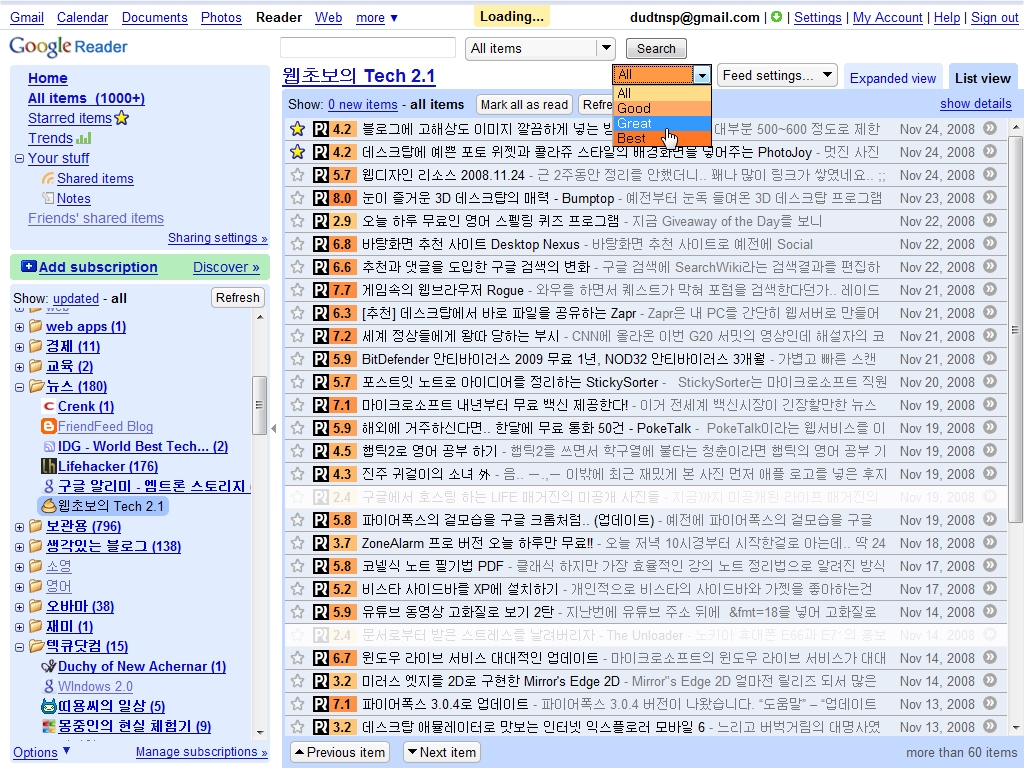The height and width of the screenshot is (768, 1024).
Task: Click the 구글 알리미 feed favicon
Action: [48, 486]
